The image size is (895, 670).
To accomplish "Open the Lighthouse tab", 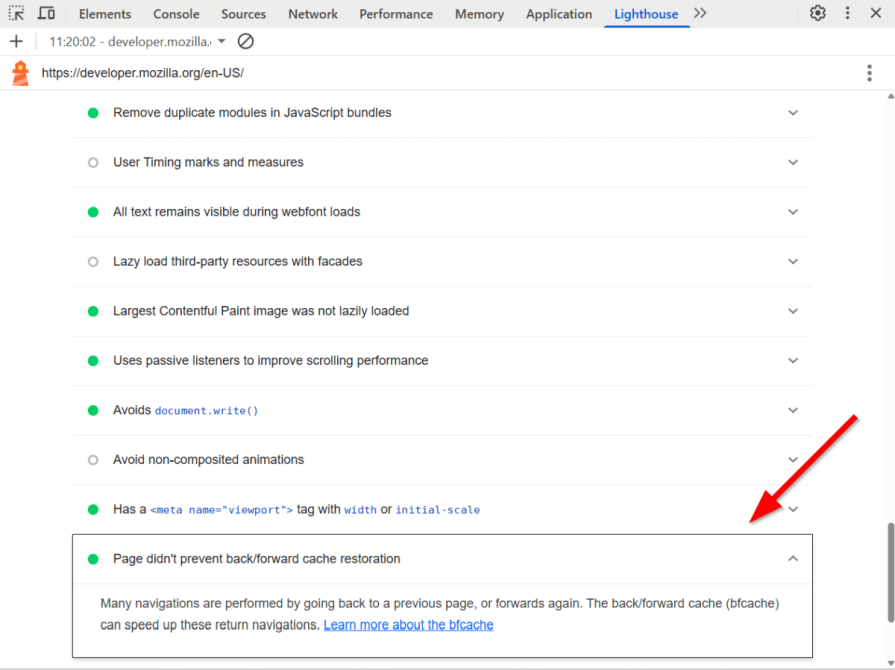I will pos(645,13).
